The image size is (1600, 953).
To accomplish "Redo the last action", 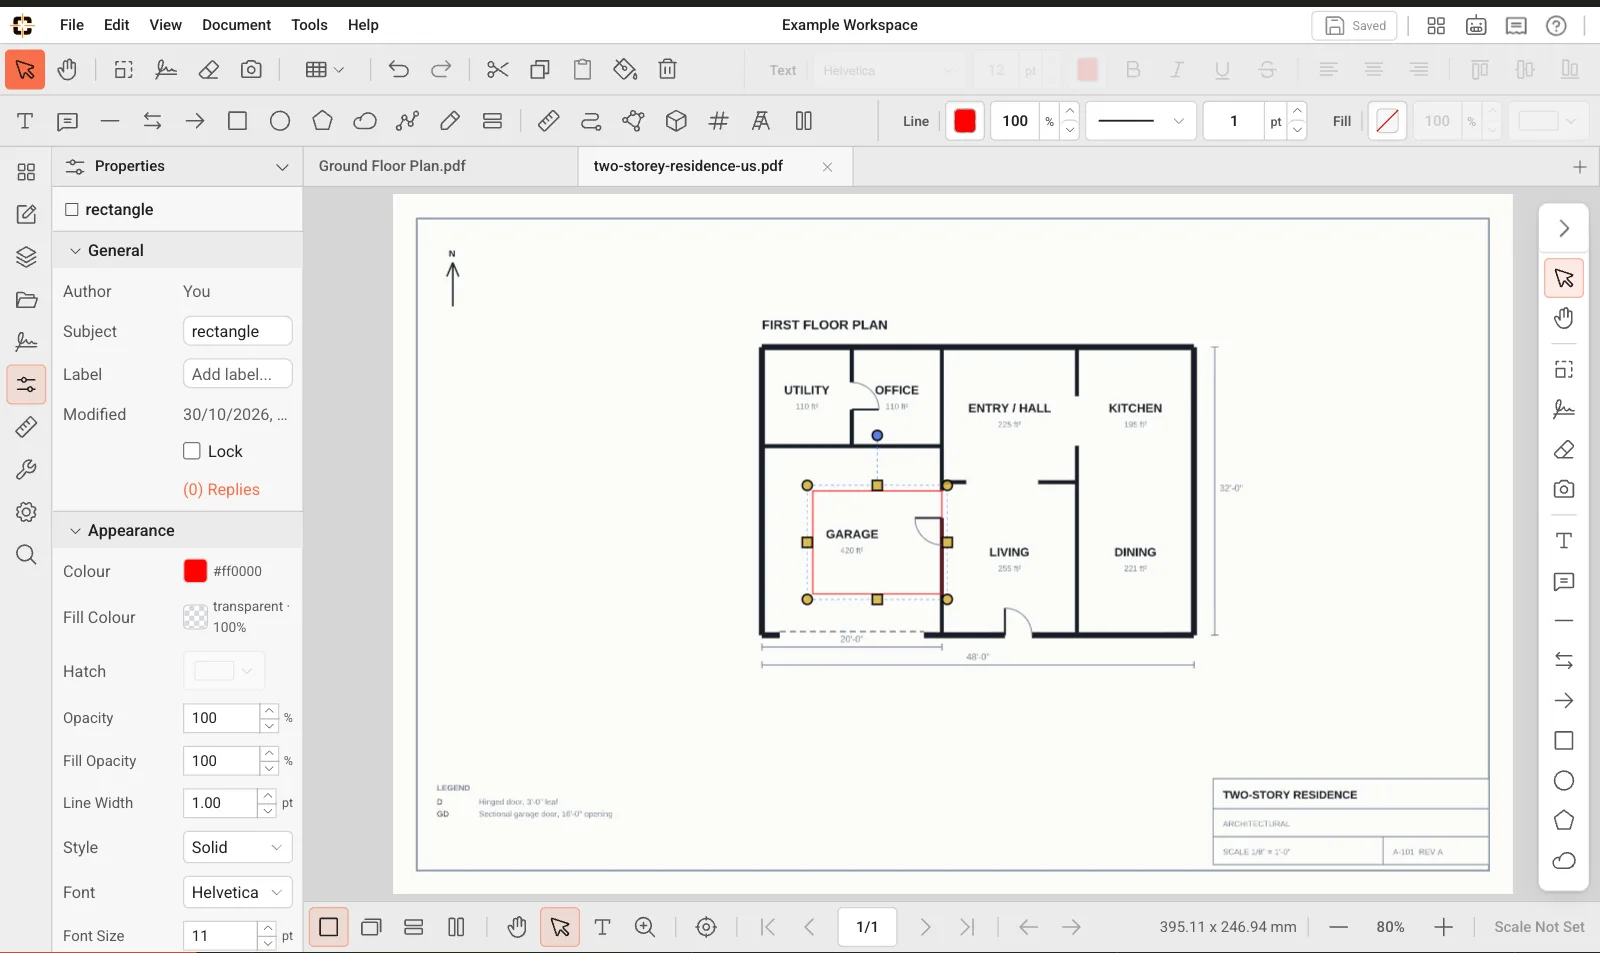I will (441, 70).
